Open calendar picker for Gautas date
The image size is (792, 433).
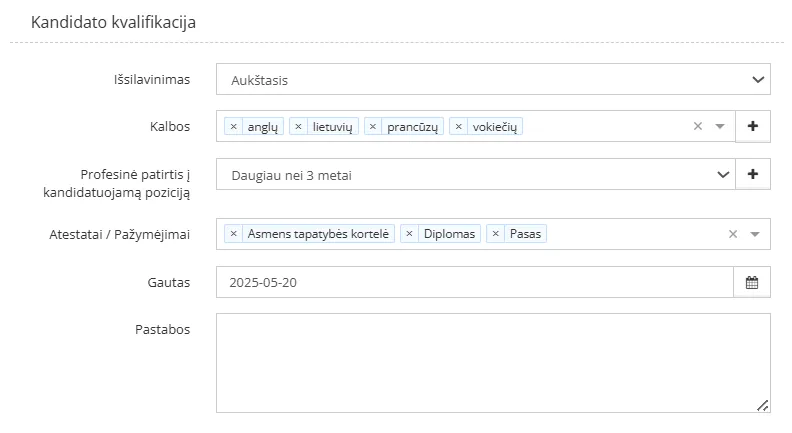752,282
